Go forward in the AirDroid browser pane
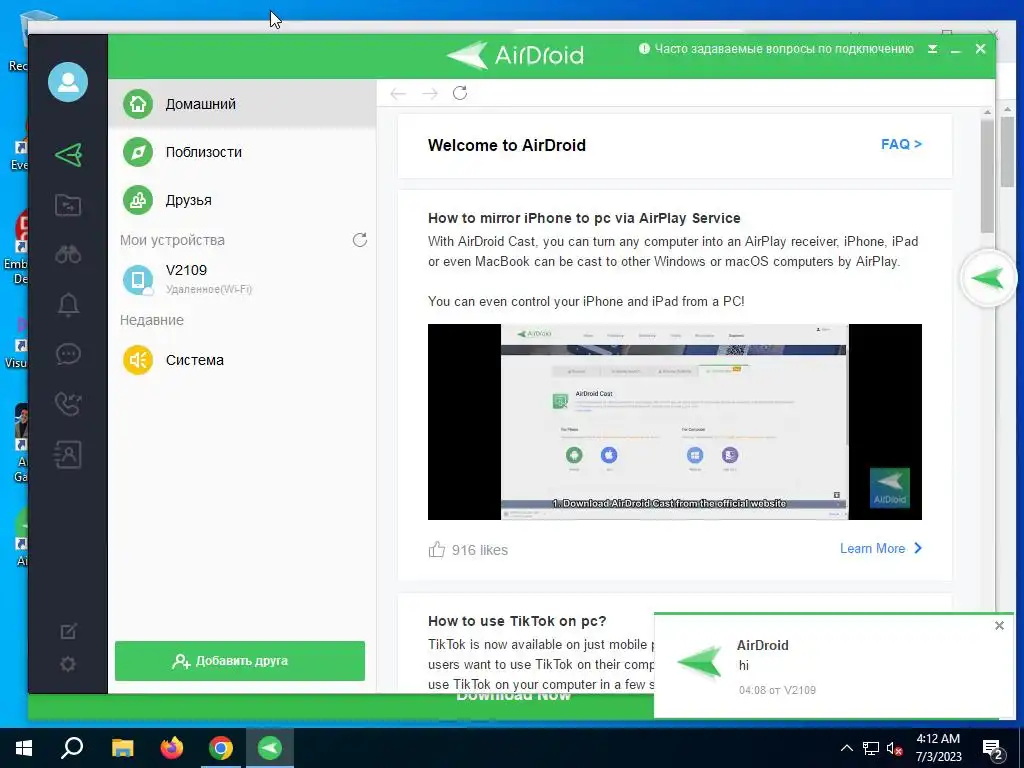1024x768 pixels. (430, 94)
